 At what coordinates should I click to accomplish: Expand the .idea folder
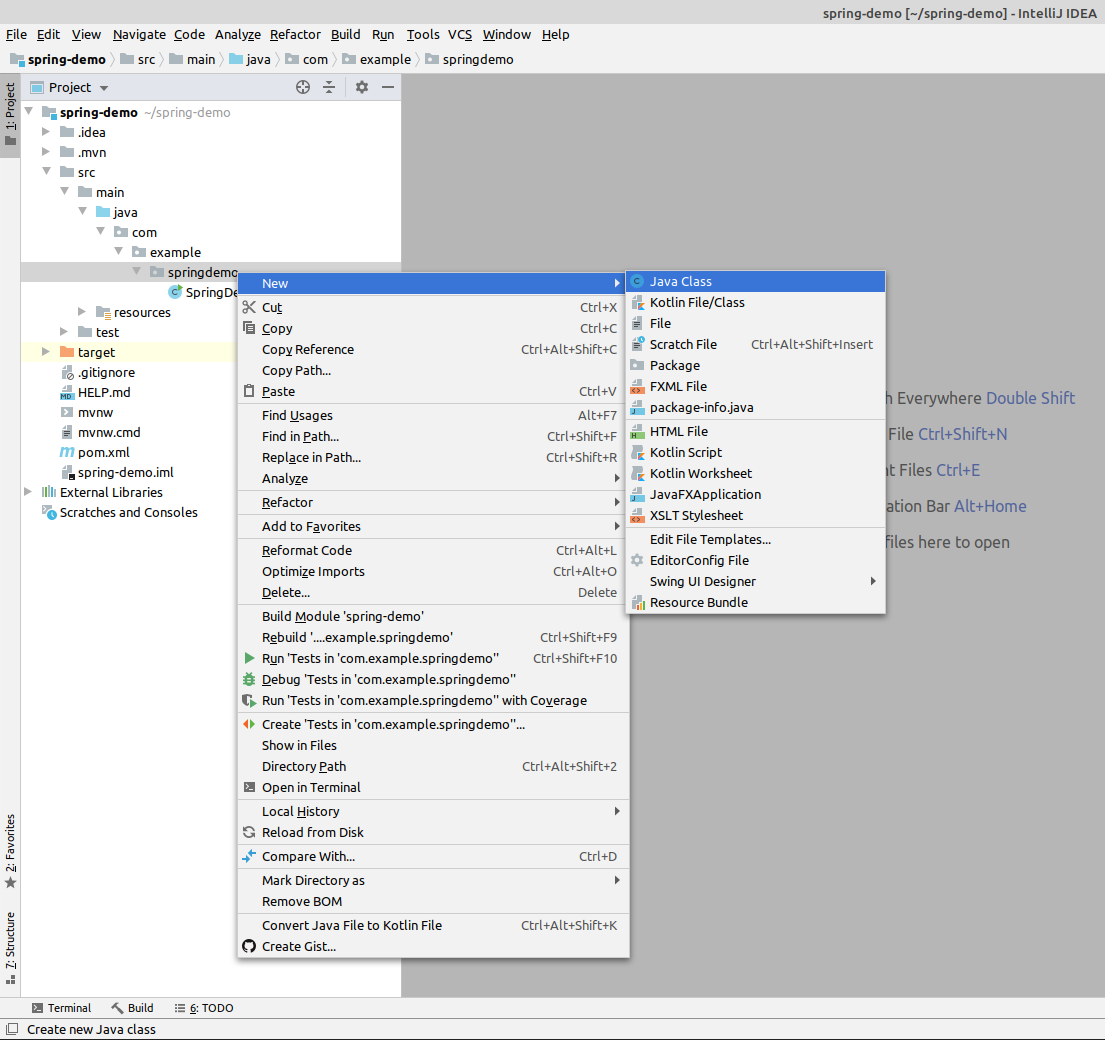click(46, 132)
